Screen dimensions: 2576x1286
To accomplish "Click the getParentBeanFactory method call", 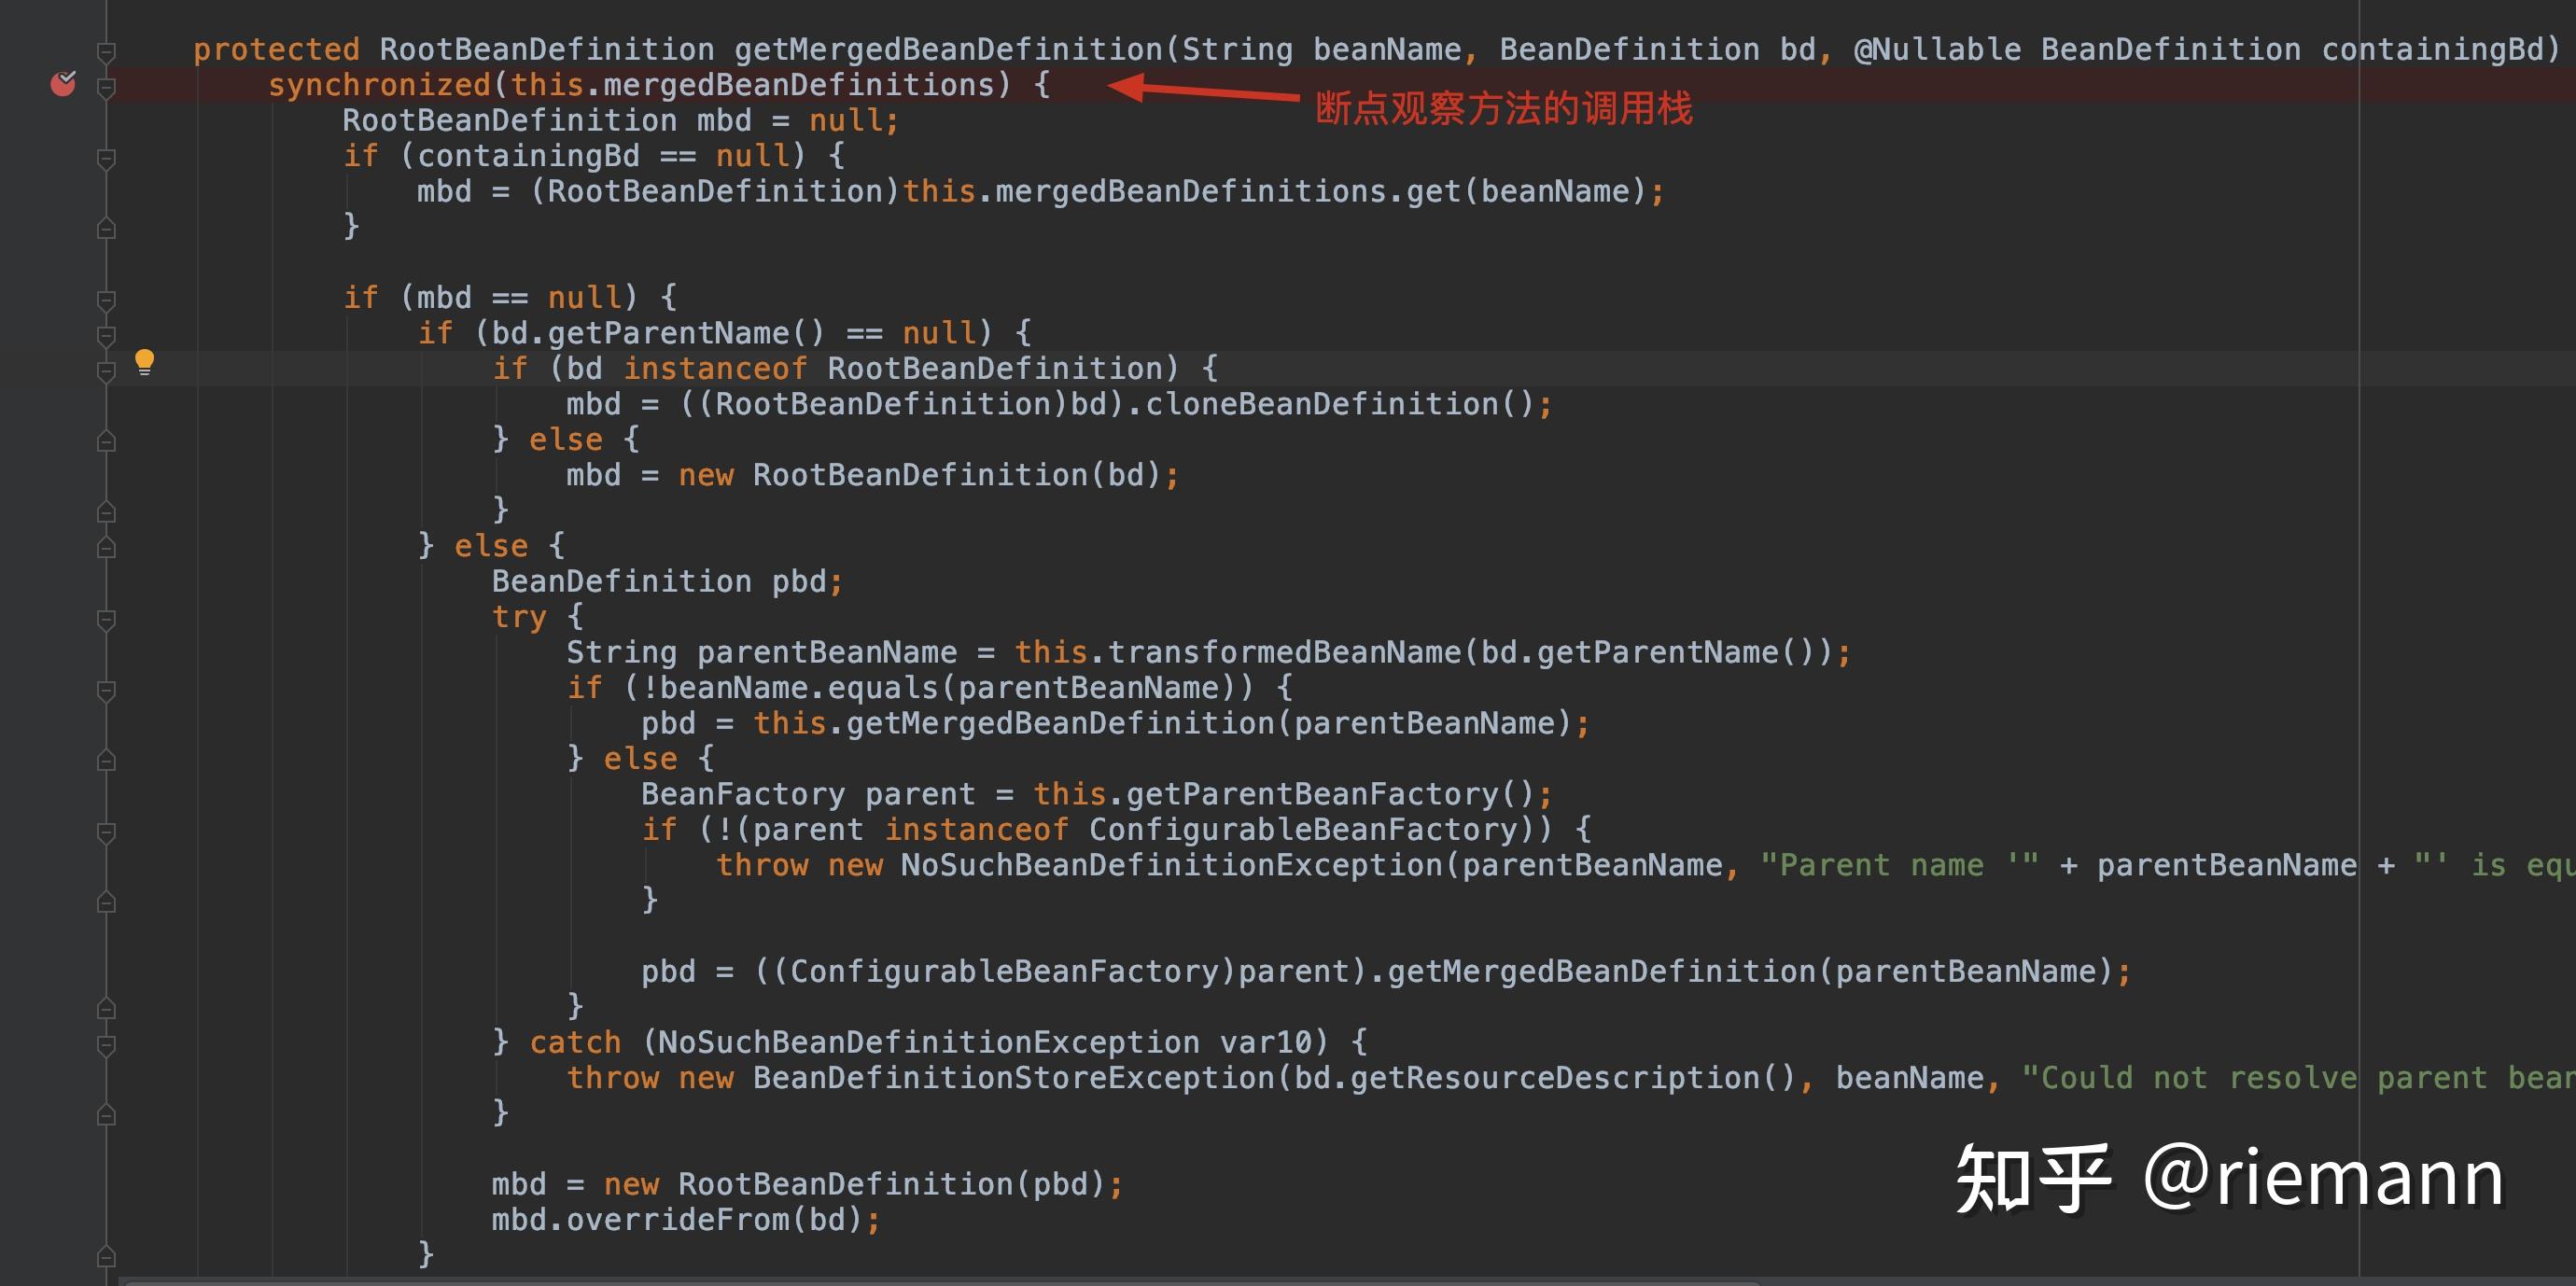I will [x=1312, y=794].
